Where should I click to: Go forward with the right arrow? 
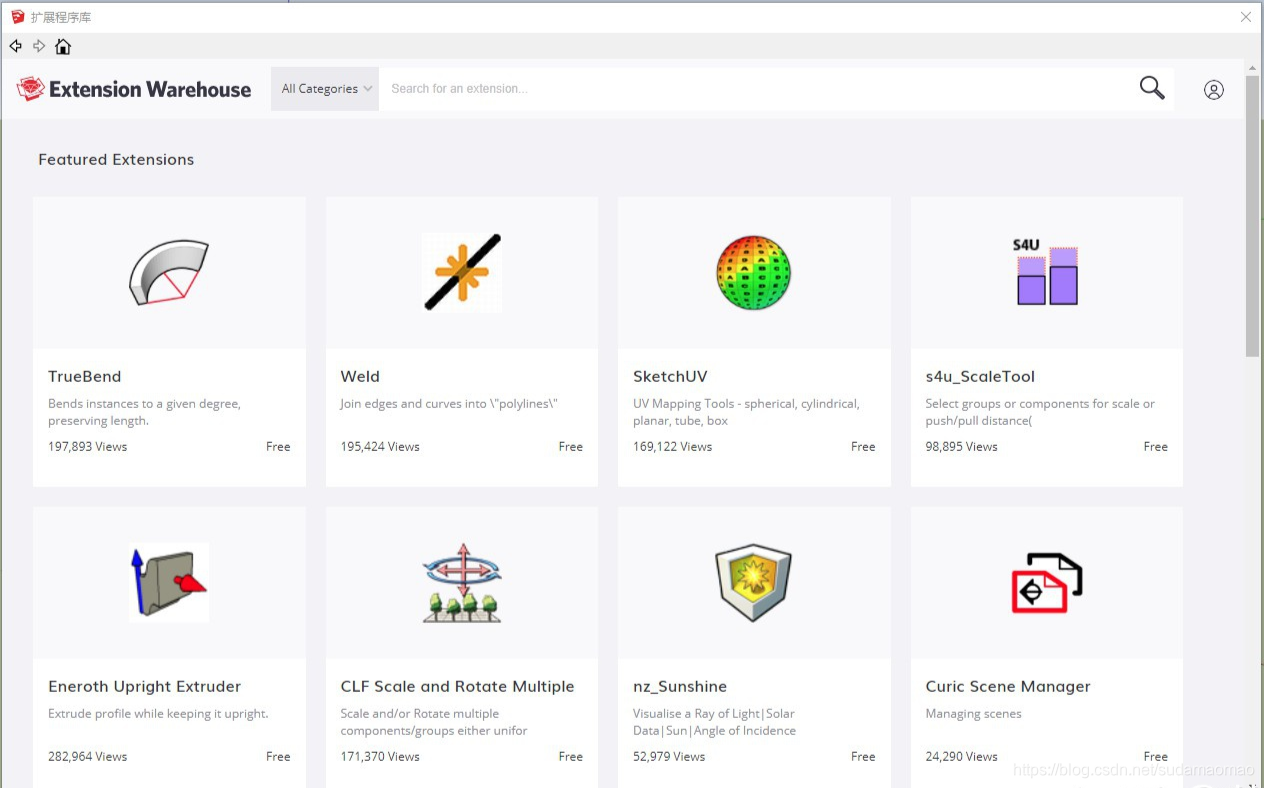(39, 46)
